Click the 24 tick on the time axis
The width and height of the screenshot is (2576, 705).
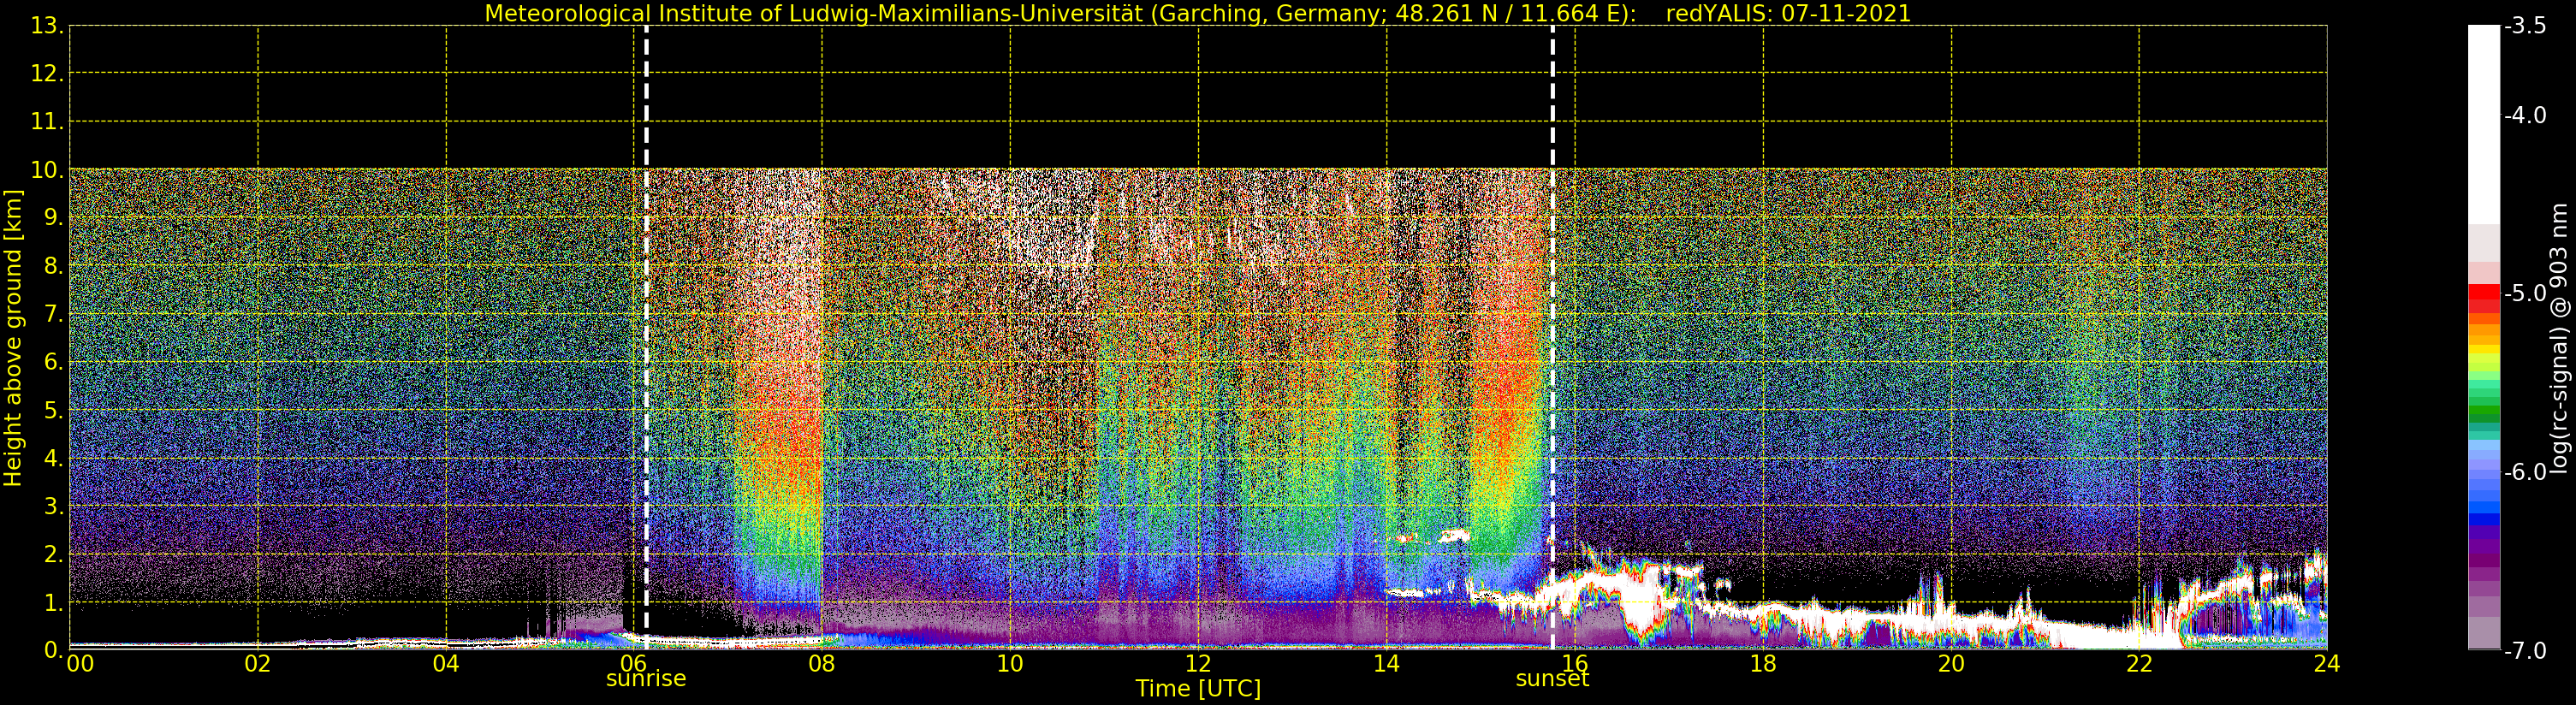point(2327,664)
